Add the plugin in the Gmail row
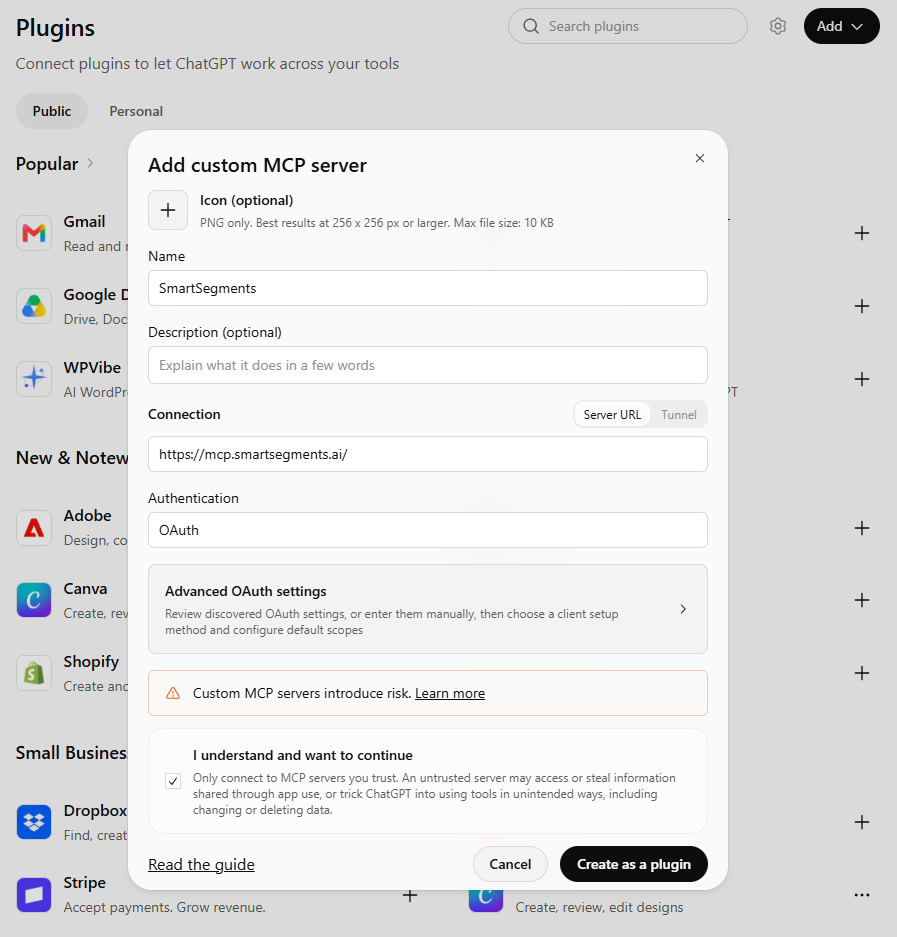The image size is (897, 937). click(x=862, y=233)
